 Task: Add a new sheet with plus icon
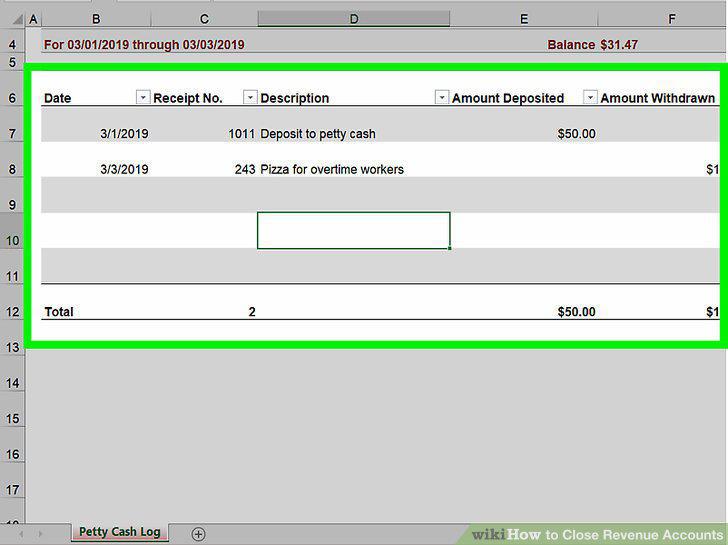[x=198, y=534]
